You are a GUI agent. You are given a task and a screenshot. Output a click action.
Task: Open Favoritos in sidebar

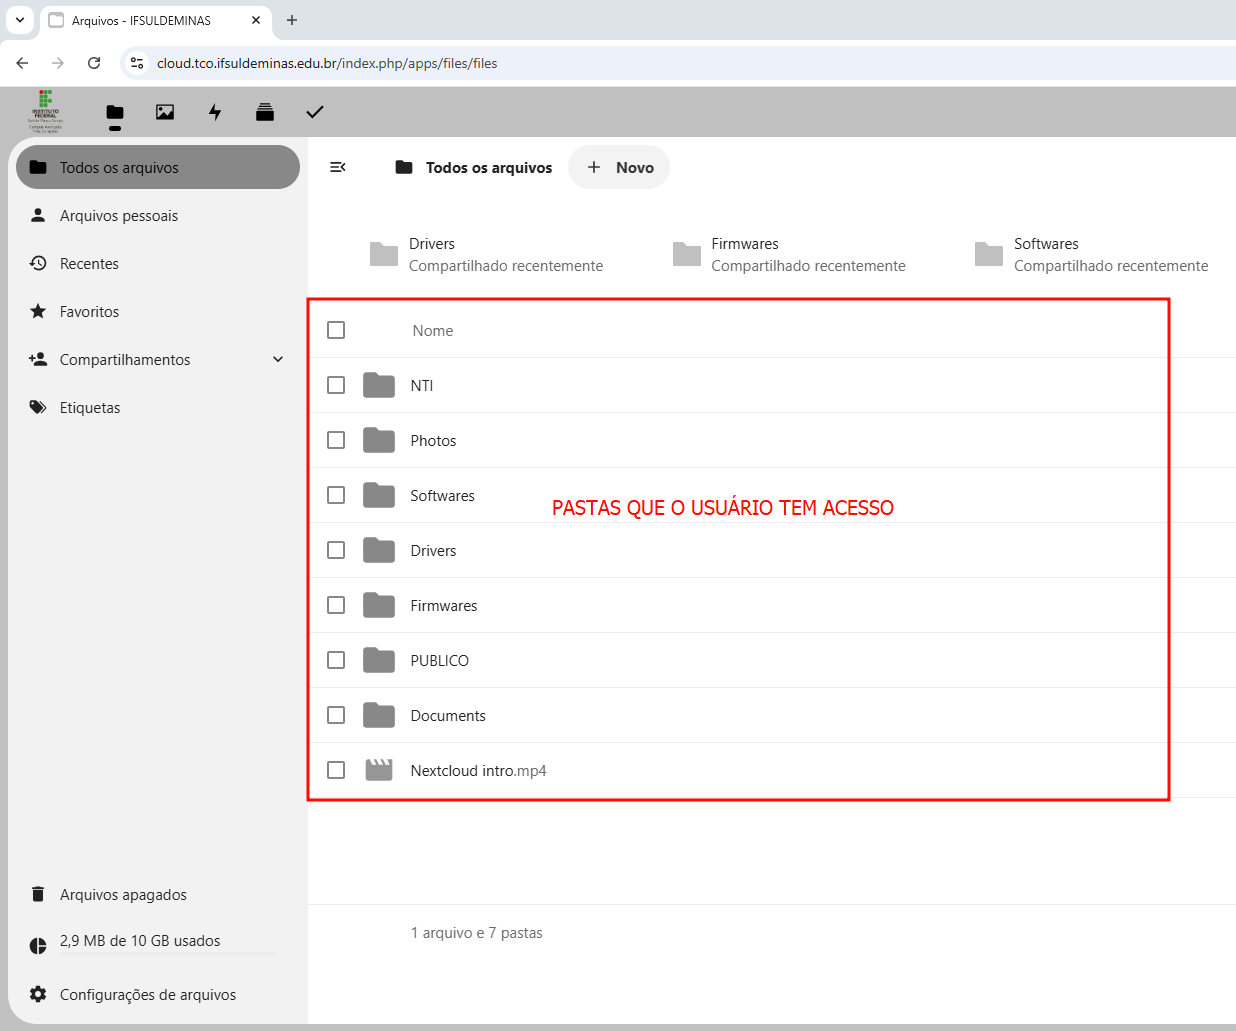[158, 311]
